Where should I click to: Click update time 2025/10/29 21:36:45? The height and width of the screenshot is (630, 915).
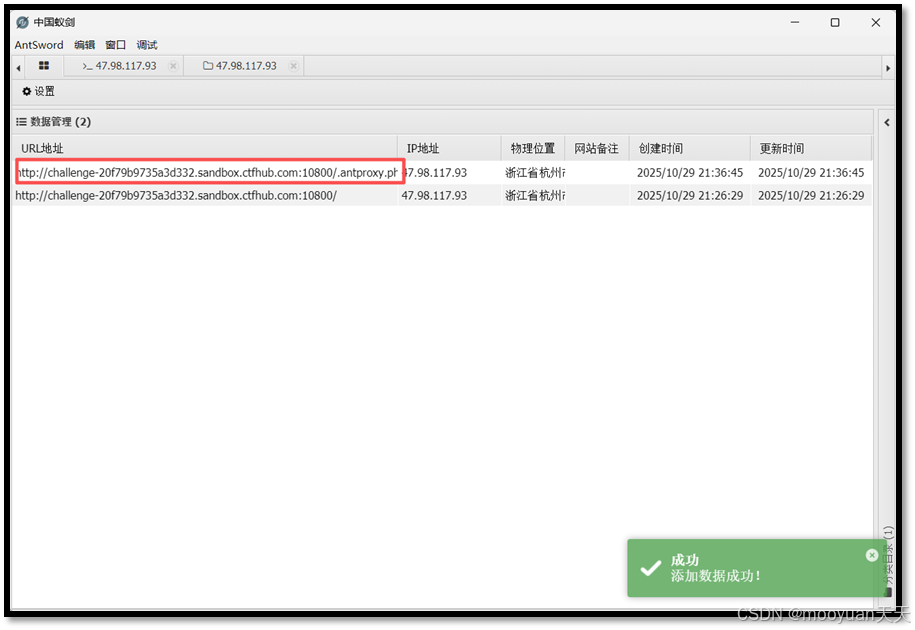[811, 173]
